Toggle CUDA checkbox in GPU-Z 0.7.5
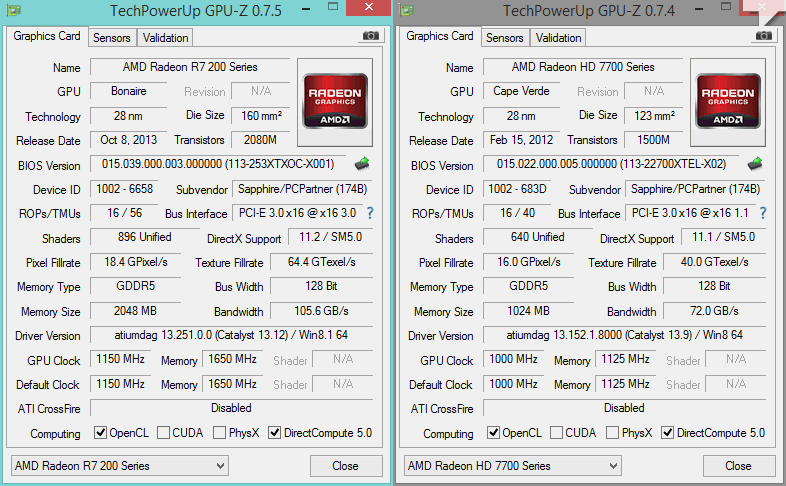This screenshot has height=486, width=786. click(x=163, y=432)
